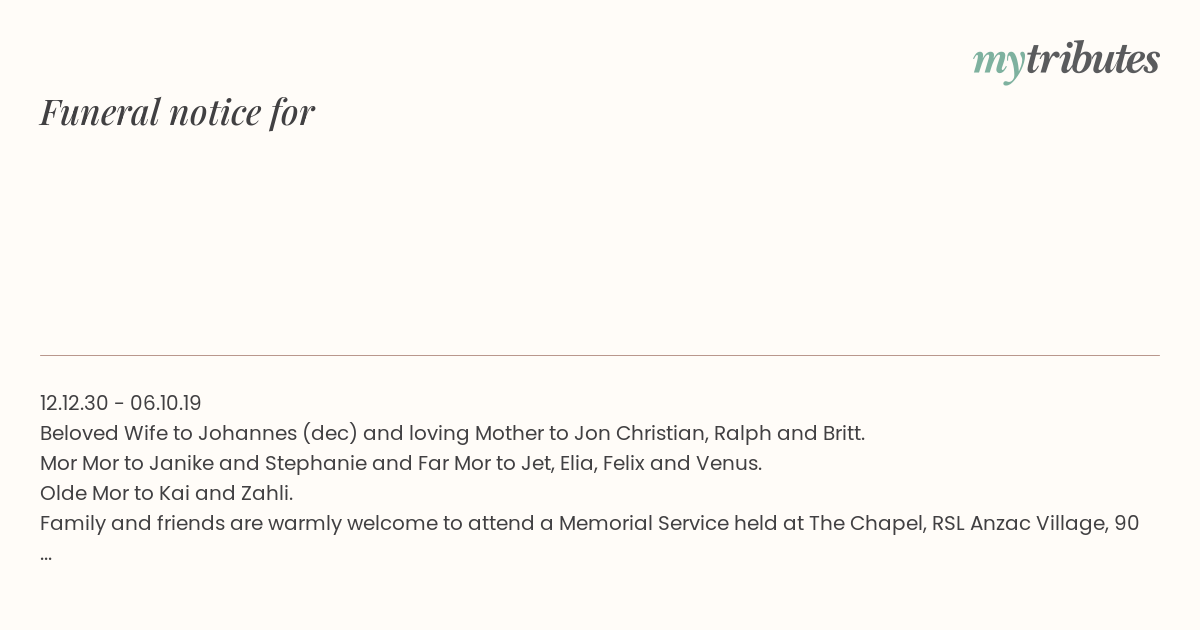Click the word 'tributes' in the logo
Viewport: 1200px width, 630px height.
coord(1093,59)
